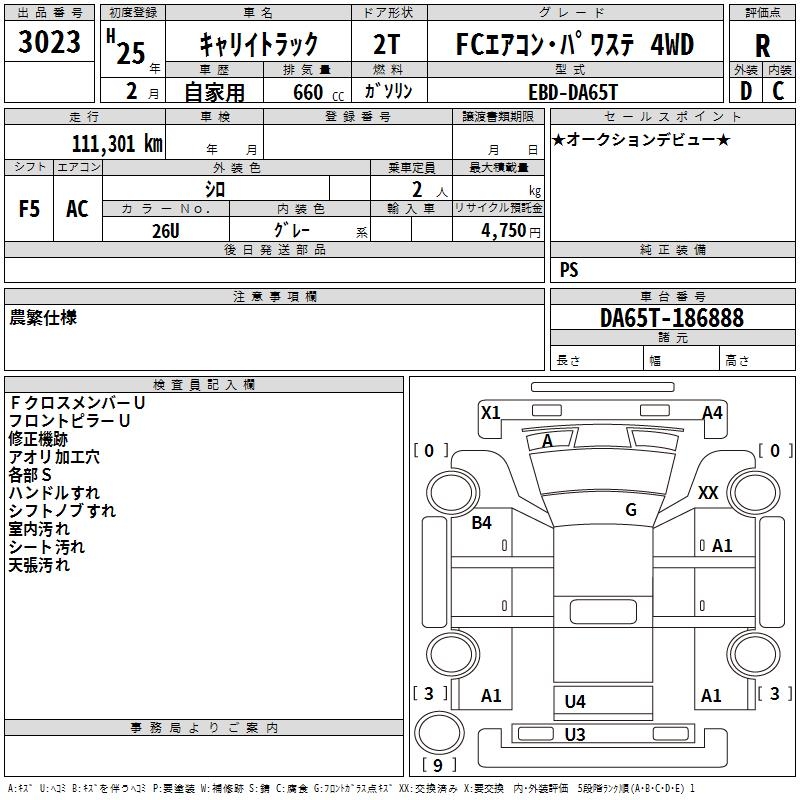Viewport: 800px width, 800px height.
Task: Click the spare tire circle icon
Action: pyautogui.click(x=439, y=733)
